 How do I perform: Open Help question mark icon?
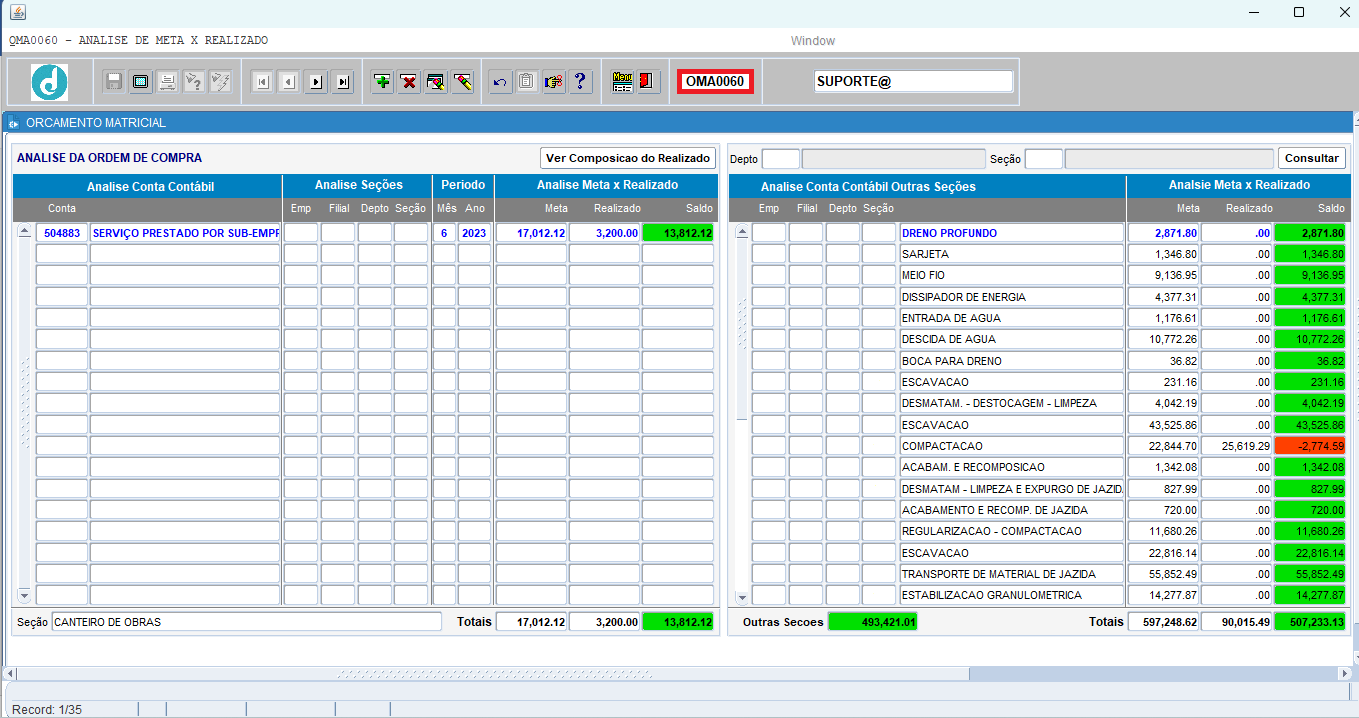[x=580, y=82]
